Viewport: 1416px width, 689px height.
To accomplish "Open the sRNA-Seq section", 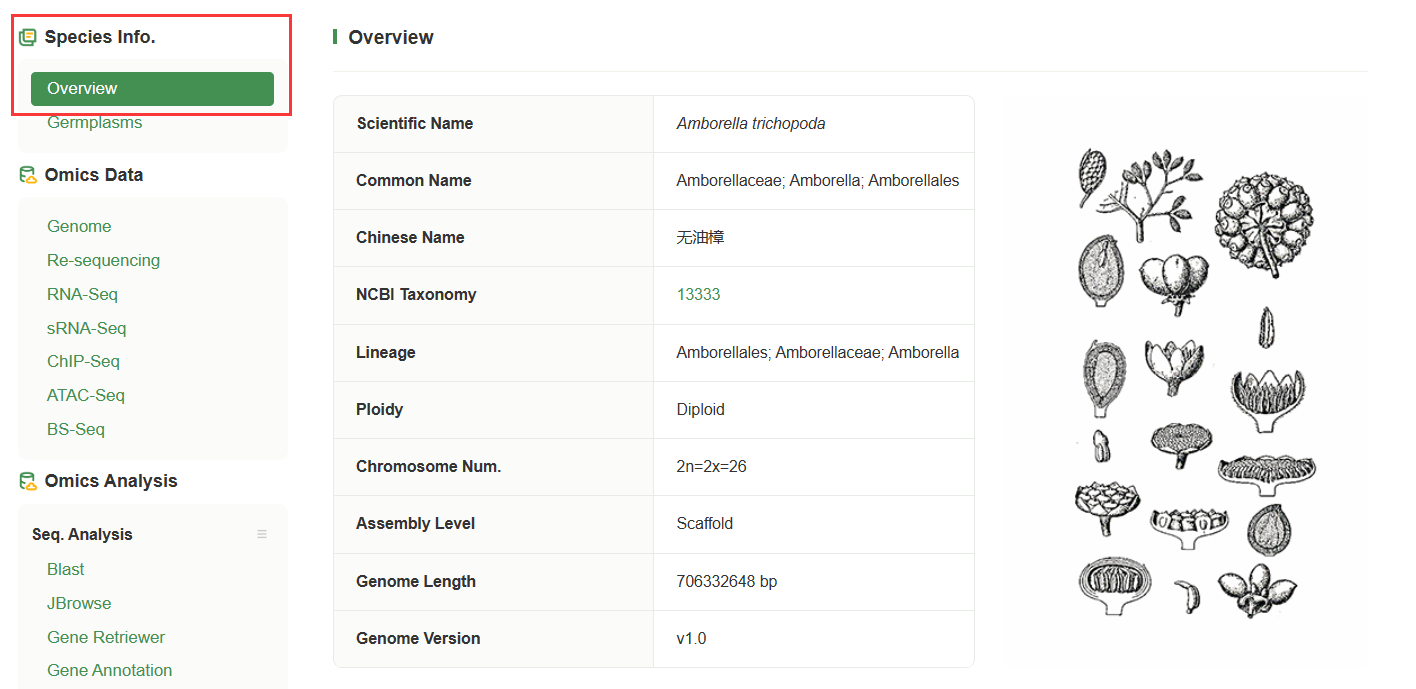I will click(86, 328).
